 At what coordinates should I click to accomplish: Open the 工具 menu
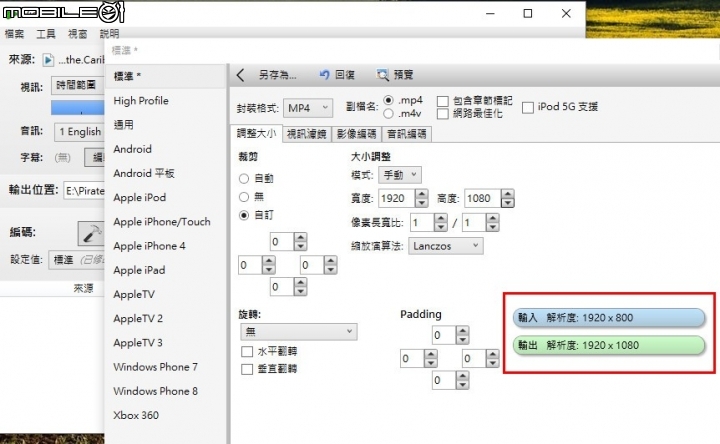[46, 34]
